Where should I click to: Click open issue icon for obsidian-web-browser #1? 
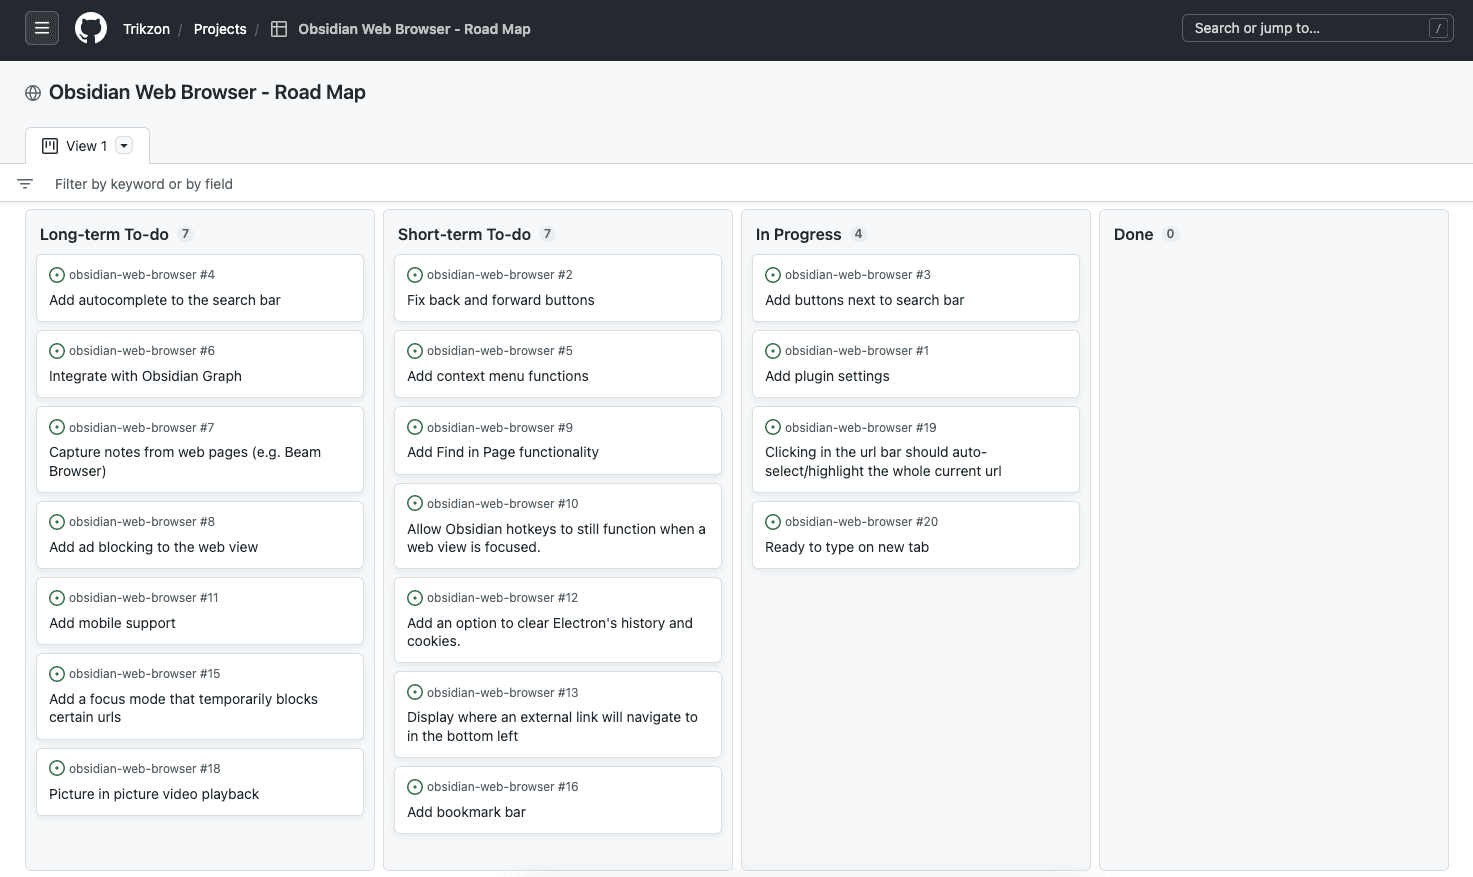click(x=773, y=351)
